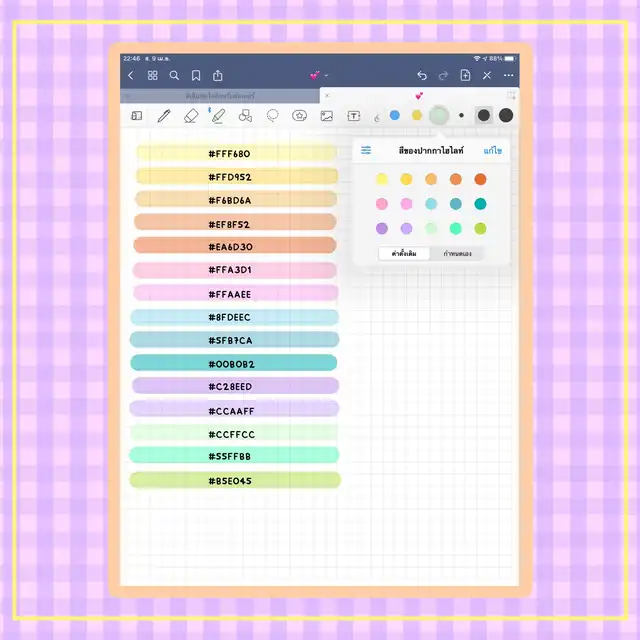Open thumbnail grid view of pages
The image size is (640, 640).
click(x=153, y=75)
